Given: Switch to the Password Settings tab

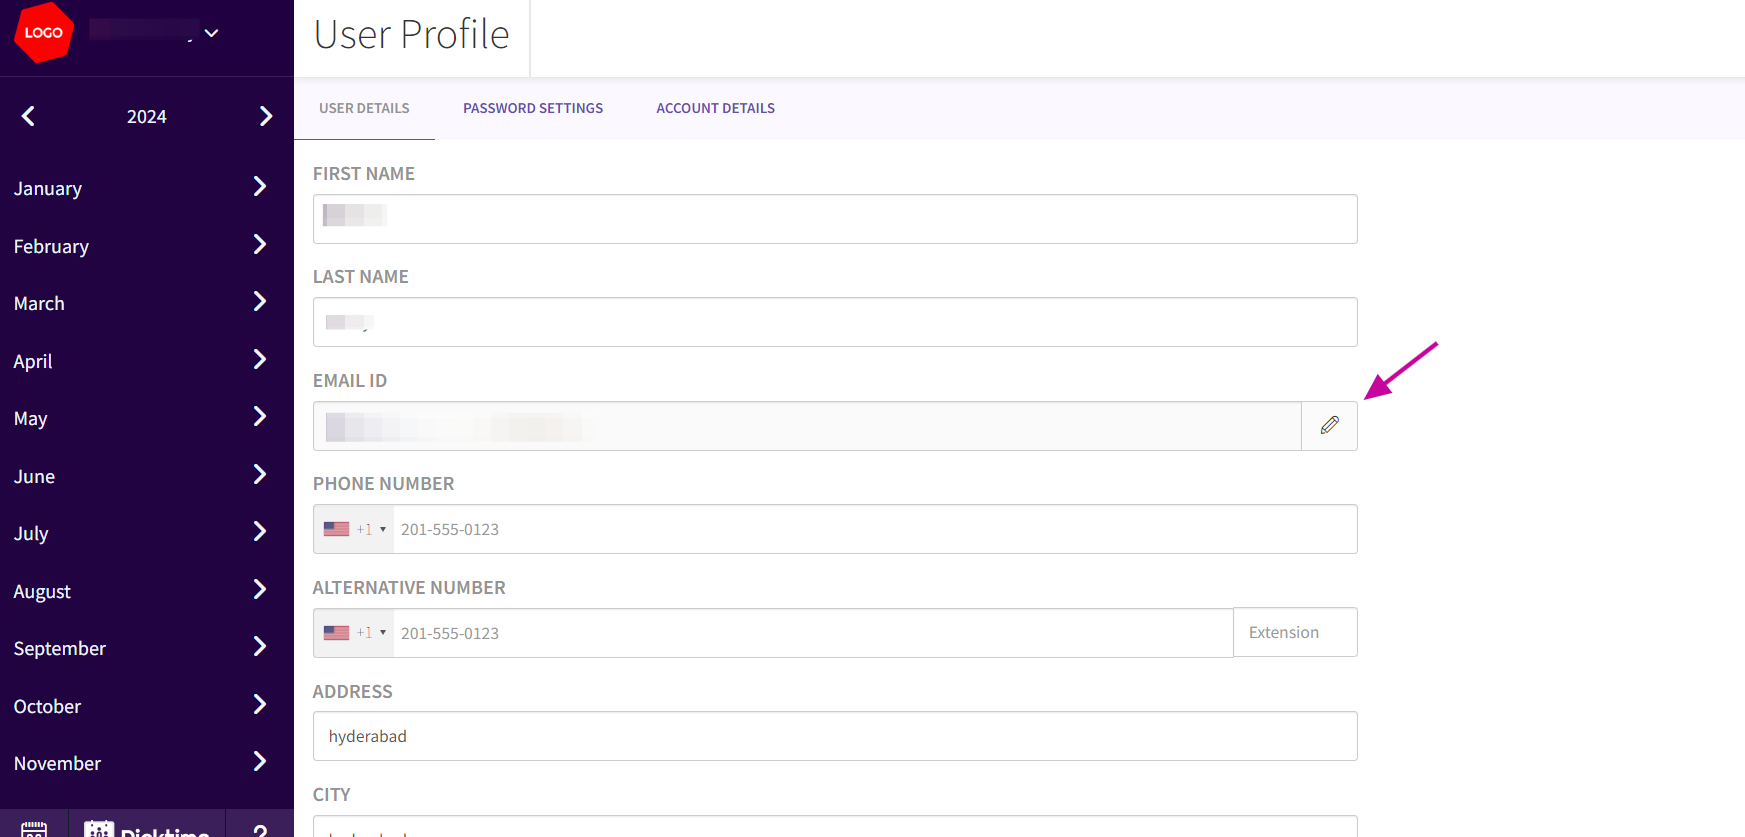Looking at the screenshot, I should point(533,108).
